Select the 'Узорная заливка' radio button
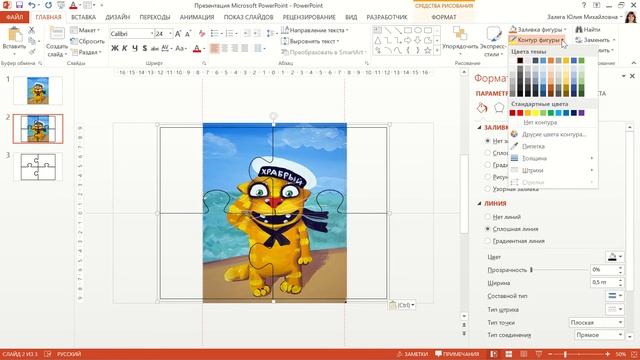 [487, 189]
